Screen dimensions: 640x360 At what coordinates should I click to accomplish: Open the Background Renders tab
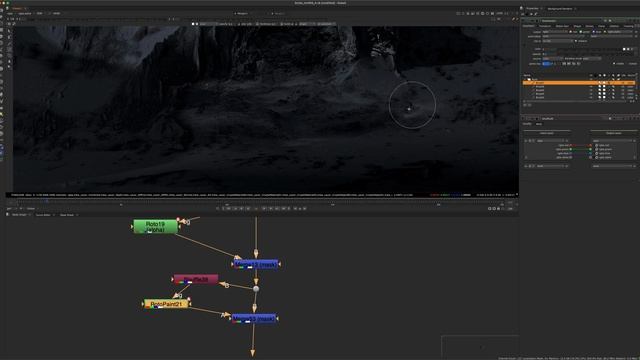coord(560,8)
